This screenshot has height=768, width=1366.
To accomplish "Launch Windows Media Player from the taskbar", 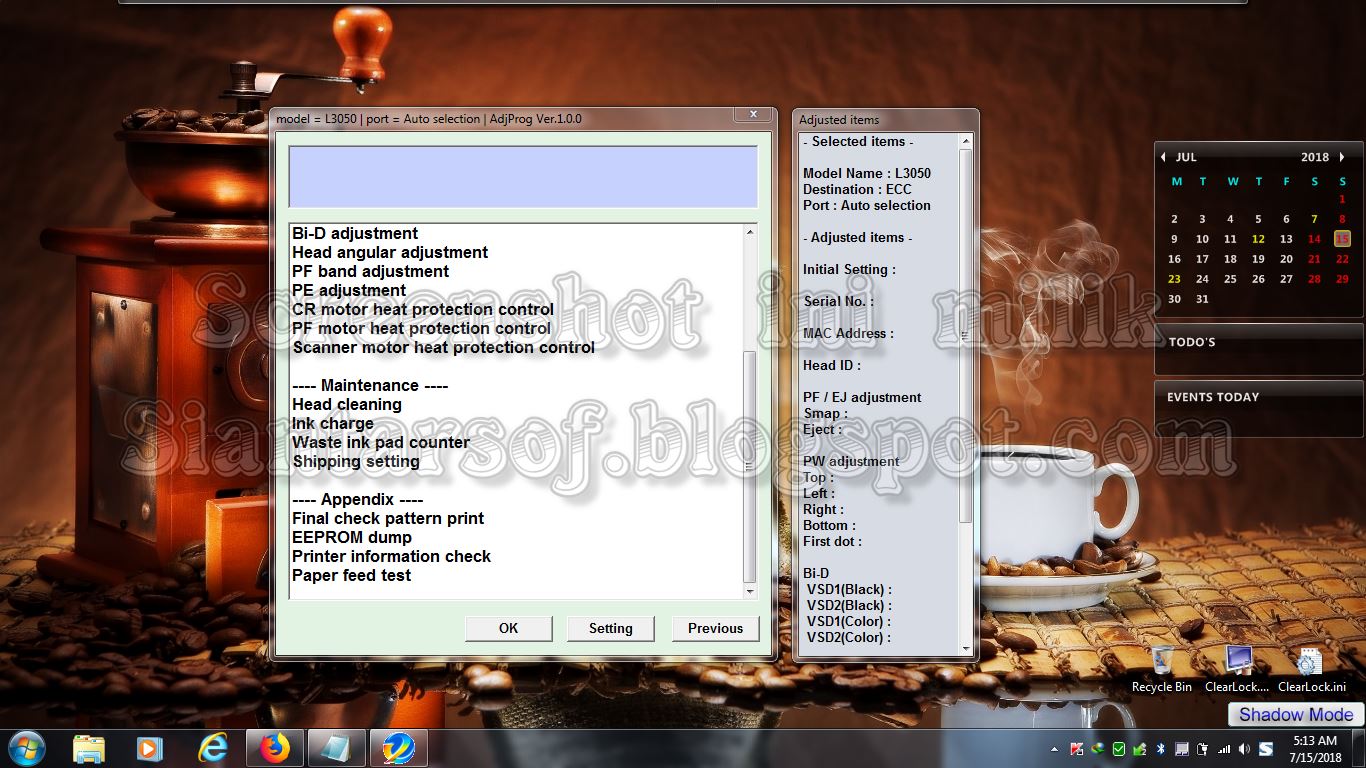I will pos(150,748).
